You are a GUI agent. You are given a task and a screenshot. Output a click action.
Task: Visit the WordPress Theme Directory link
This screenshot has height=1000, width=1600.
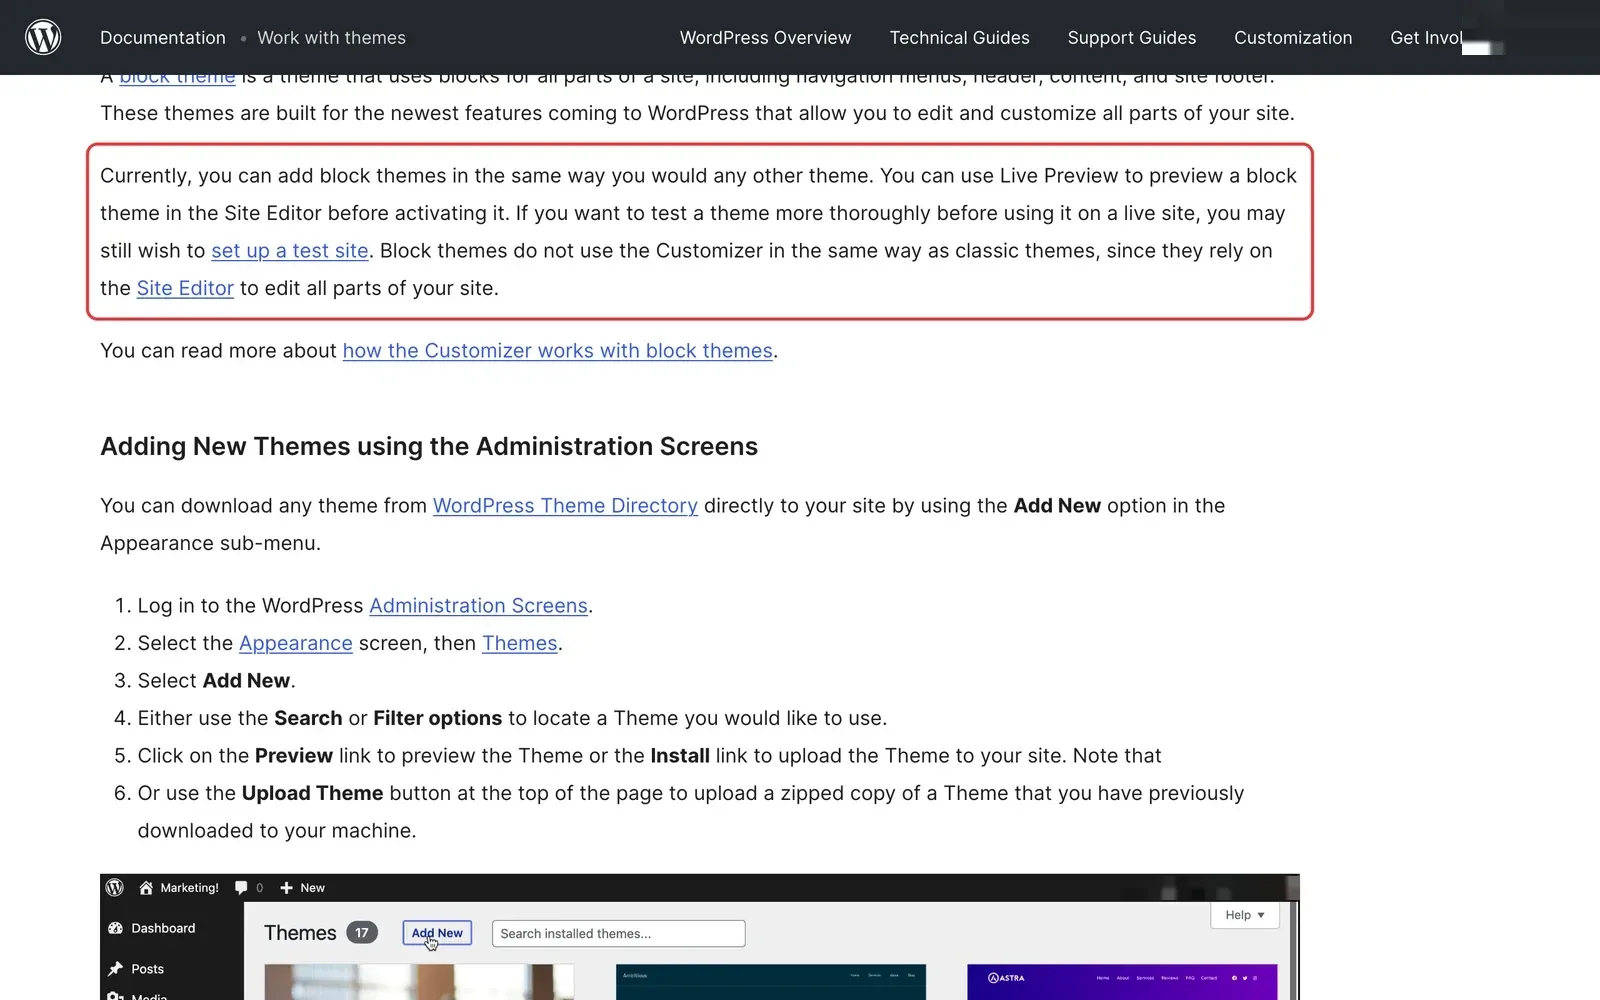click(565, 506)
